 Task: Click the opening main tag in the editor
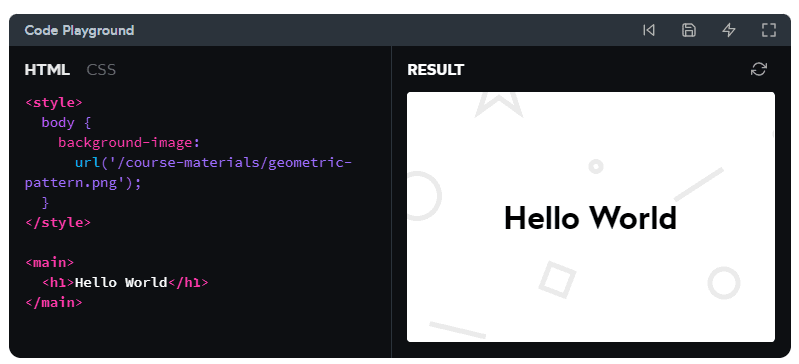(x=49, y=263)
